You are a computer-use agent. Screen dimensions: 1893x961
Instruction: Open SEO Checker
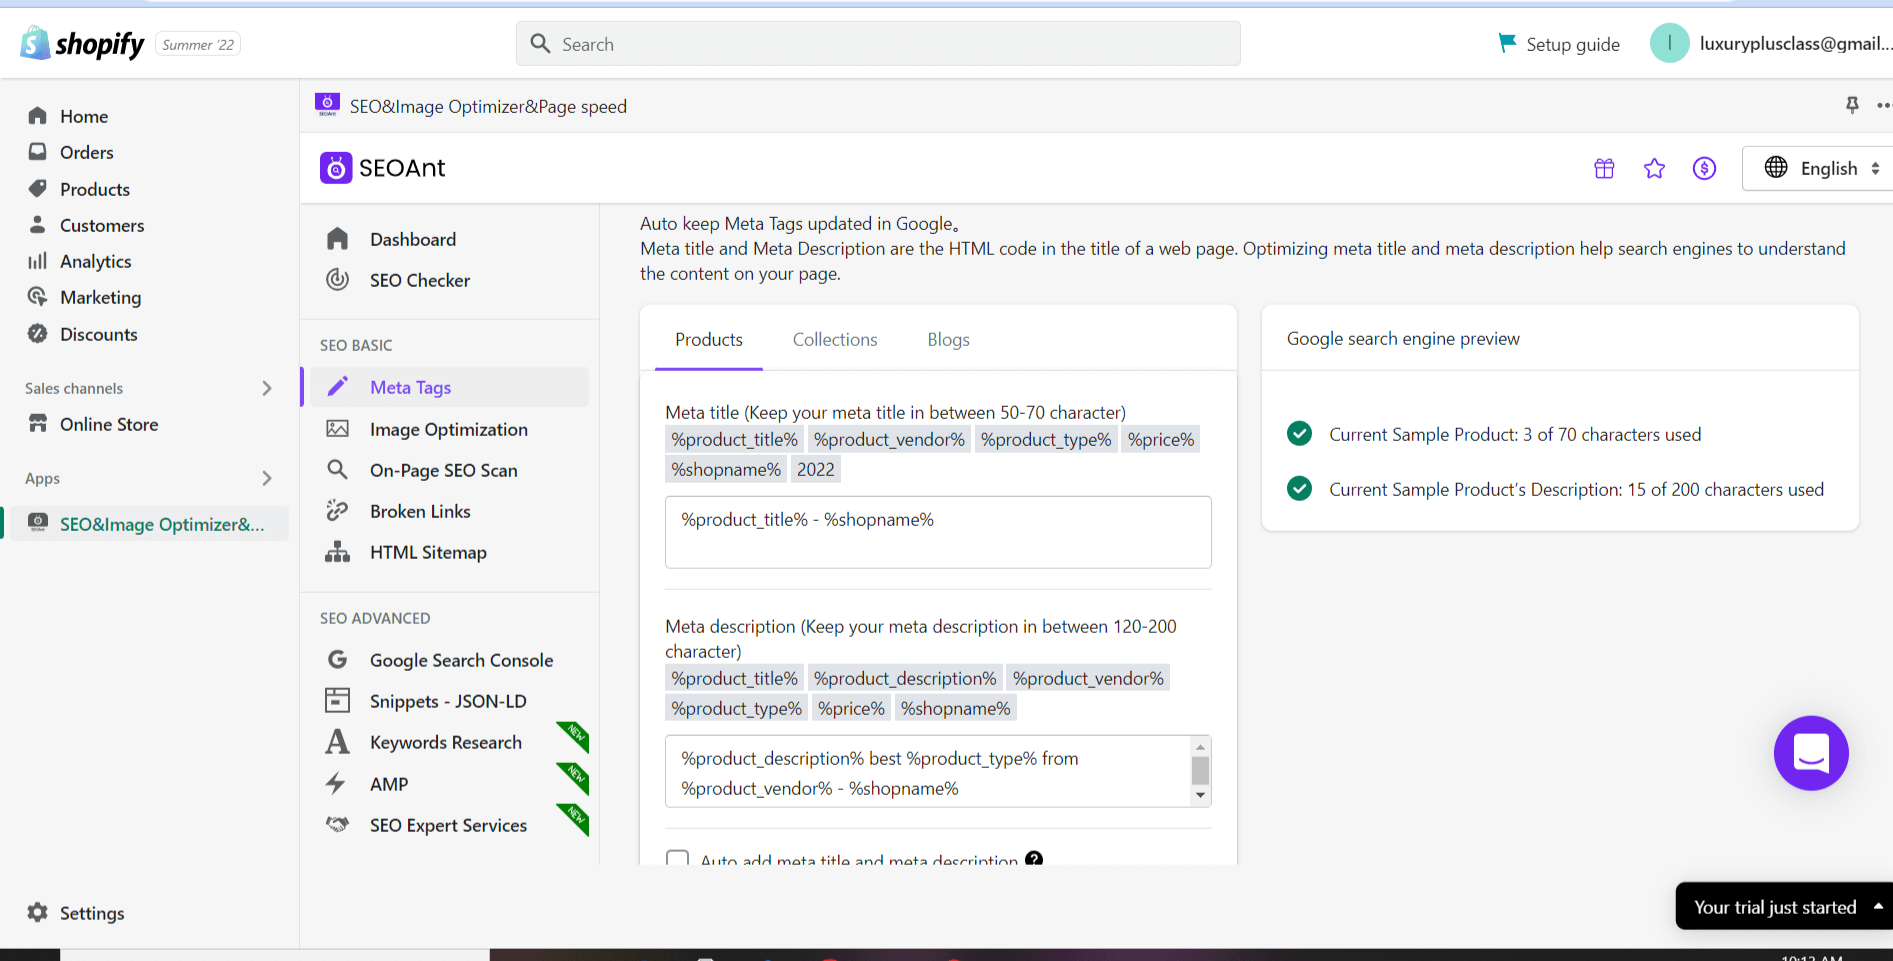tap(420, 280)
